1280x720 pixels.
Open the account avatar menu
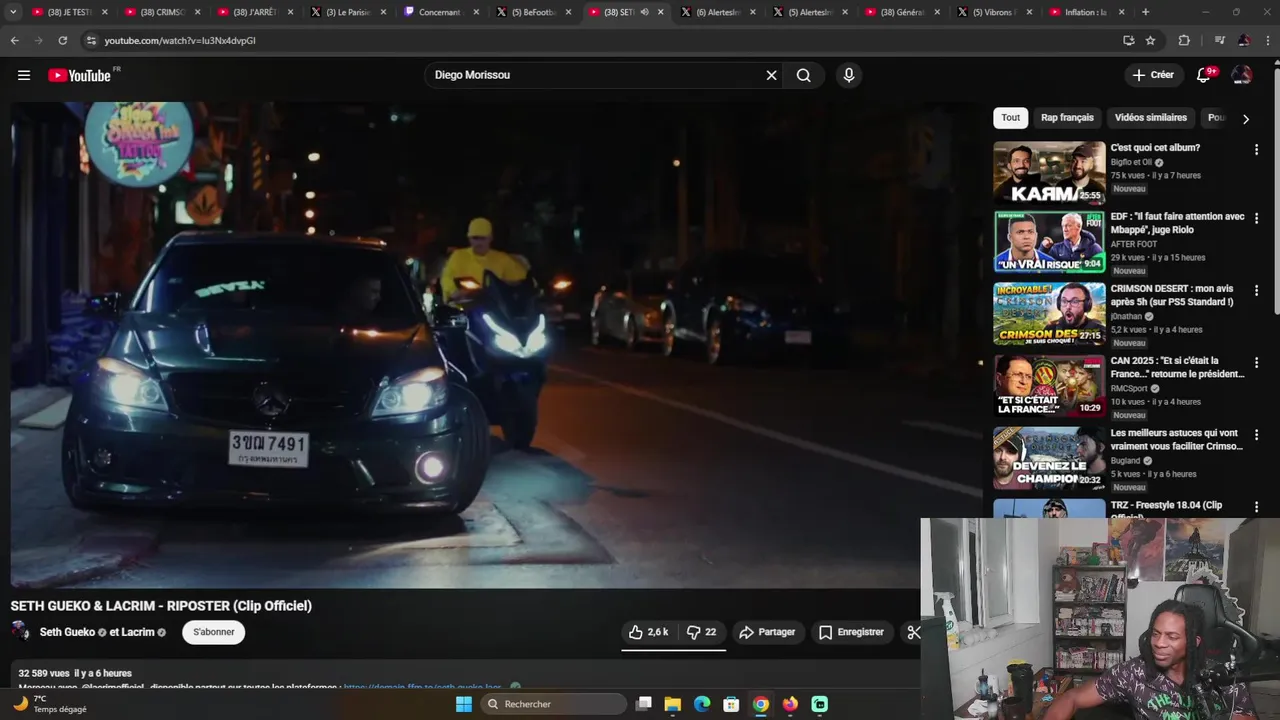coord(1242,75)
